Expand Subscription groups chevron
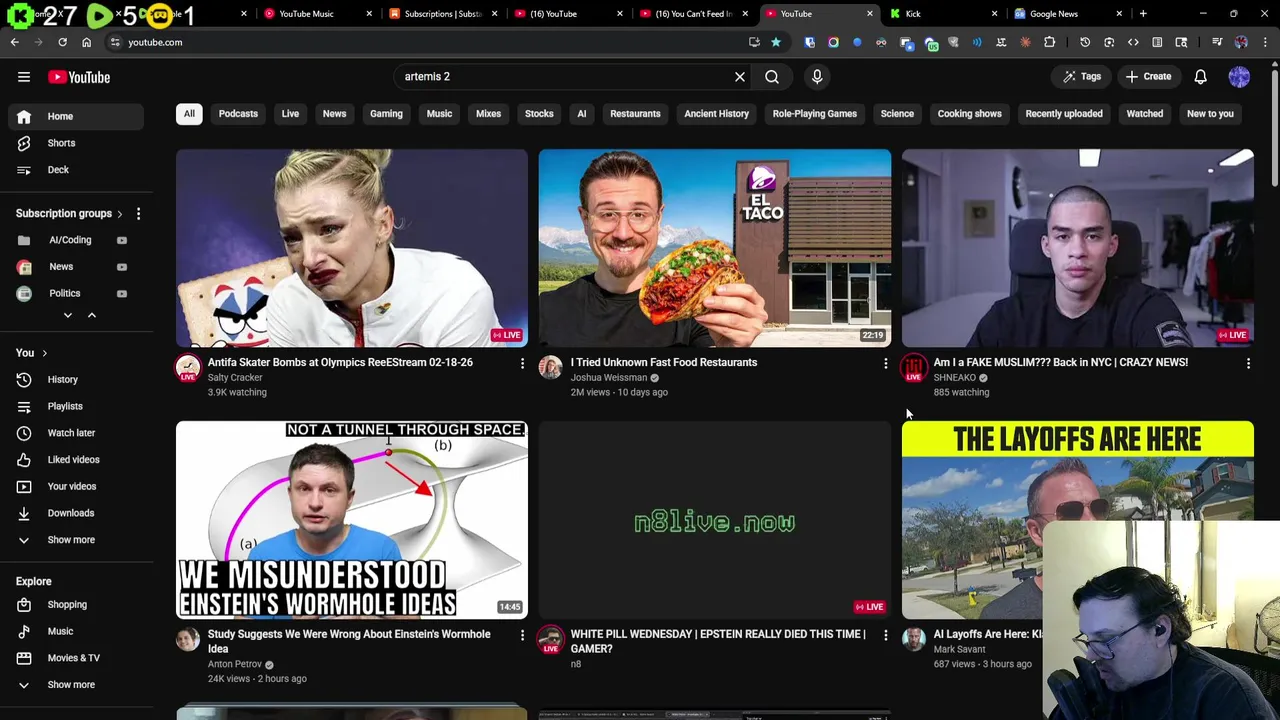 pos(120,214)
